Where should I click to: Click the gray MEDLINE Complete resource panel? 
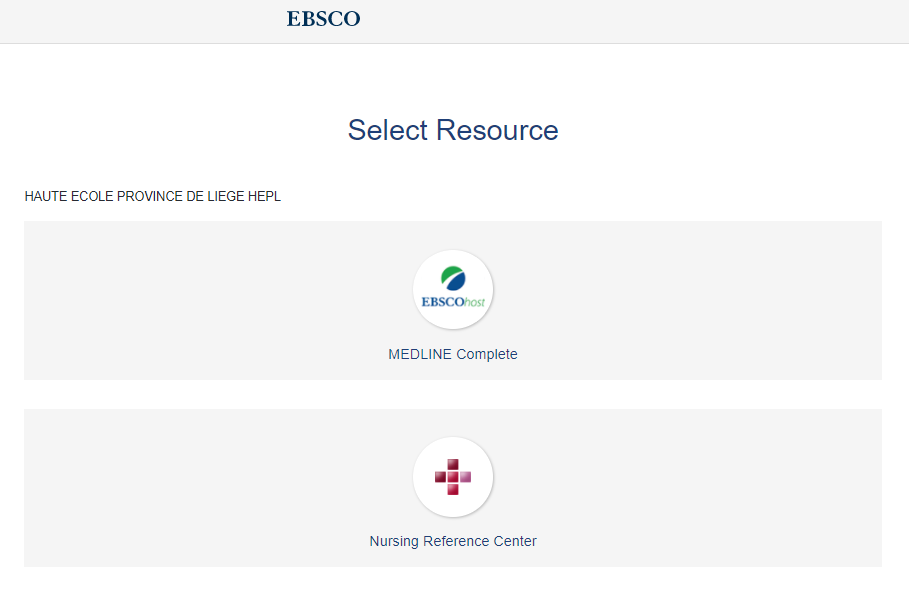[x=453, y=300]
